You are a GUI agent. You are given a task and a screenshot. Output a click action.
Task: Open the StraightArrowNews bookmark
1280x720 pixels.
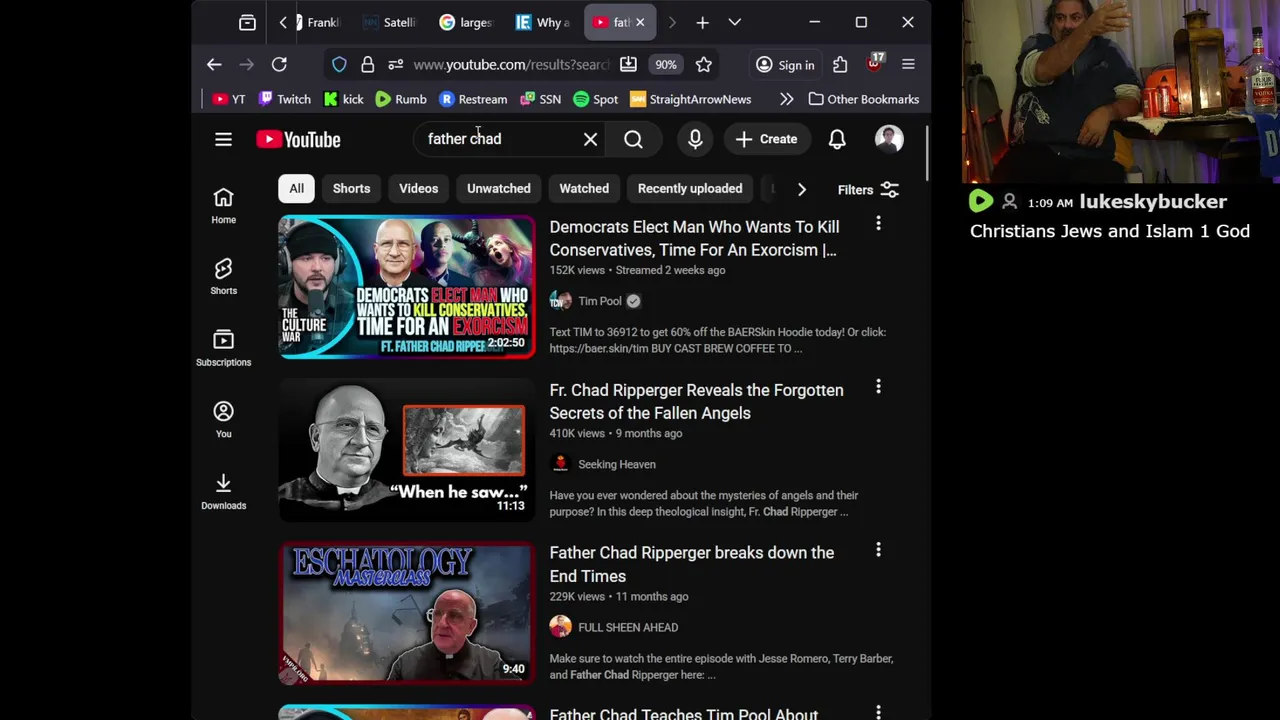tap(690, 99)
